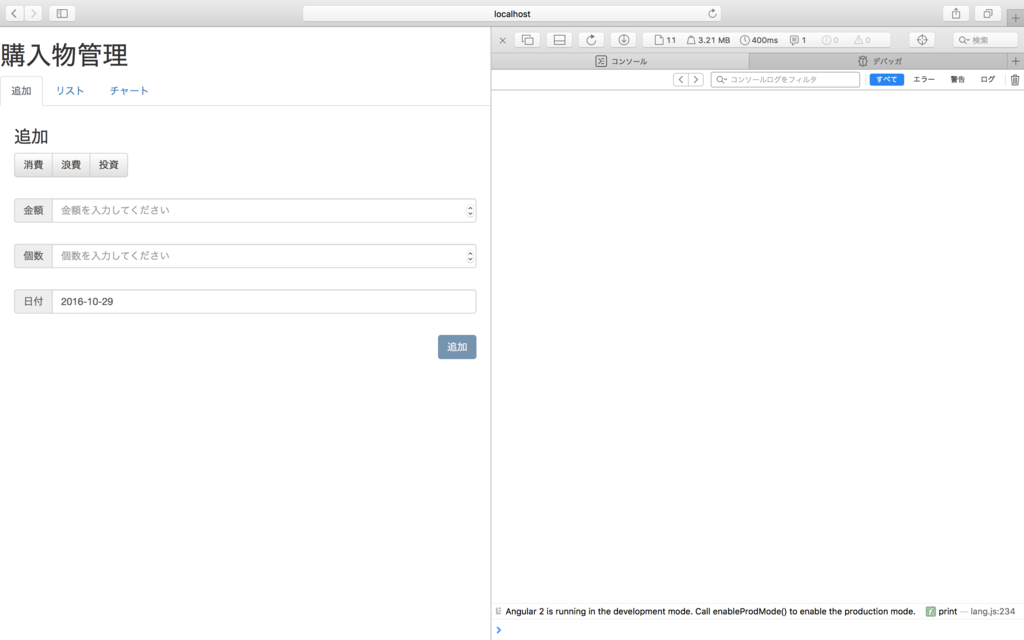The width and height of the screenshot is (1024, 640).
Task: Adjust the 金額 field stepper arrows
Action: 470,210
